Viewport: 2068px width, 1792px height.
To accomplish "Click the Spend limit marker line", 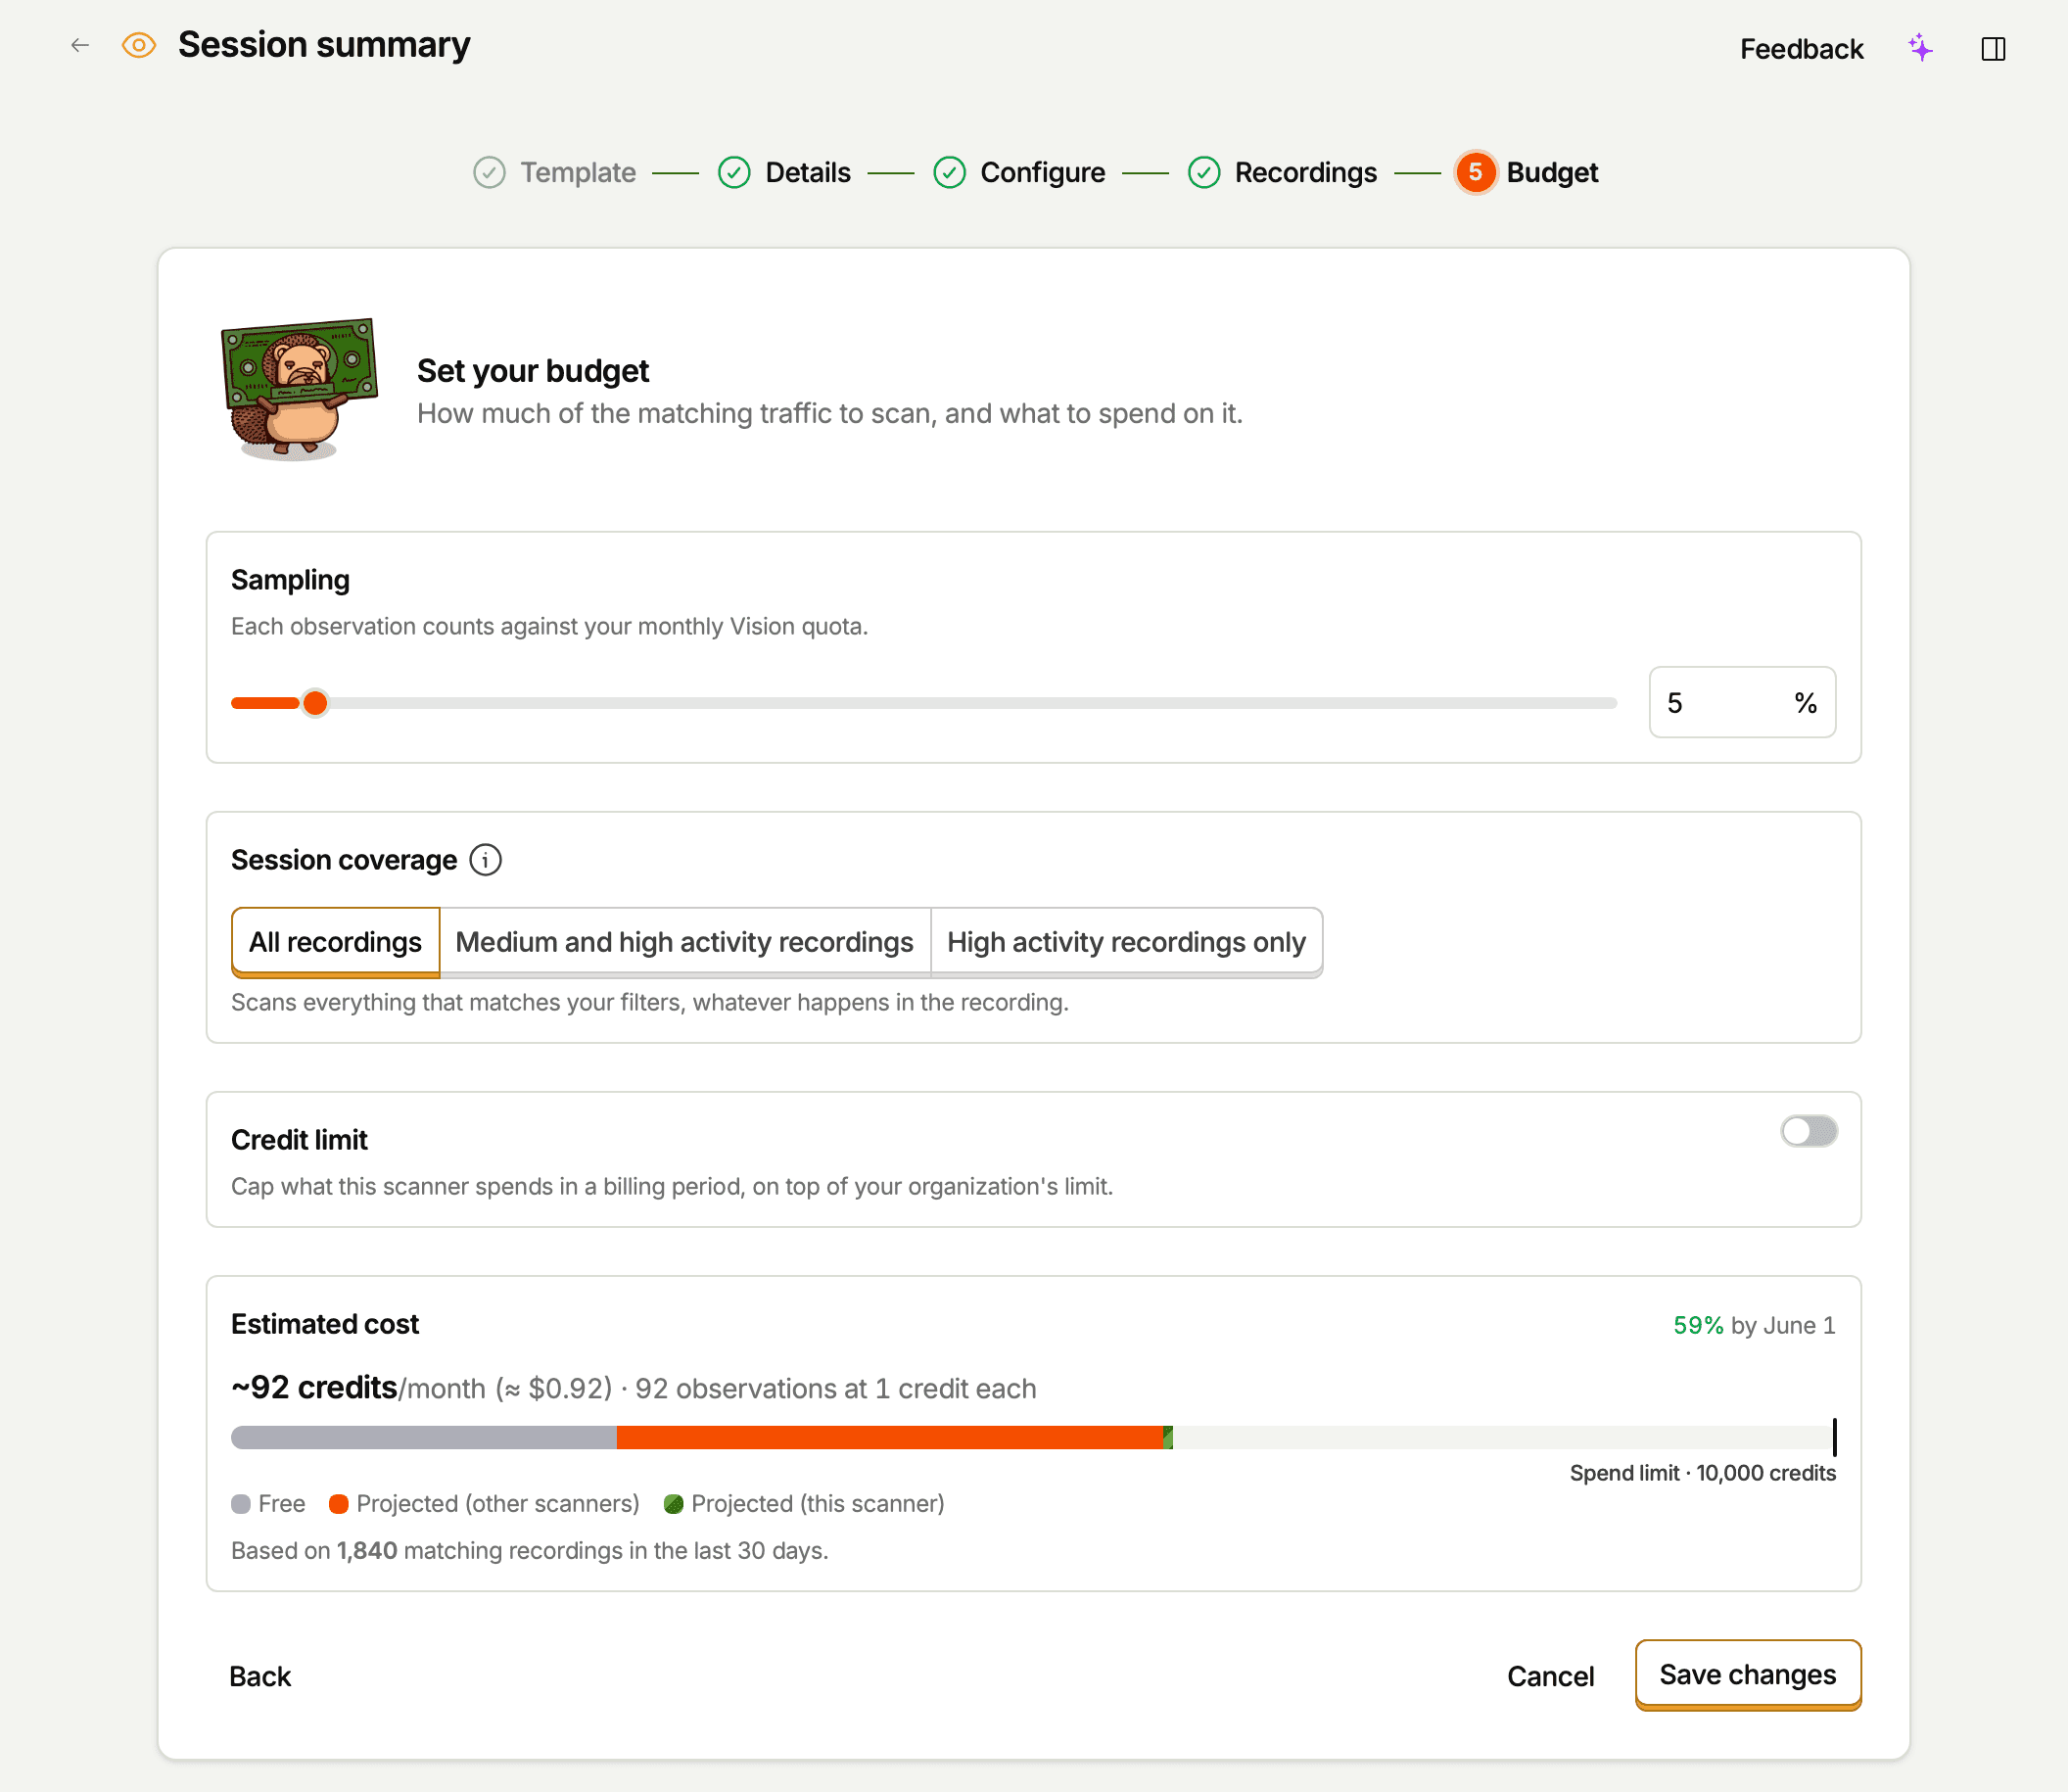I will click(1834, 1437).
